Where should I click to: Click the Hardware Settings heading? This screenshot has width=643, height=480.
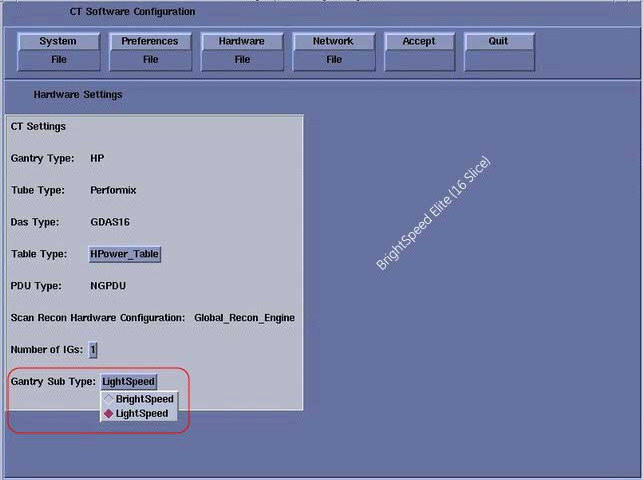pos(78,95)
